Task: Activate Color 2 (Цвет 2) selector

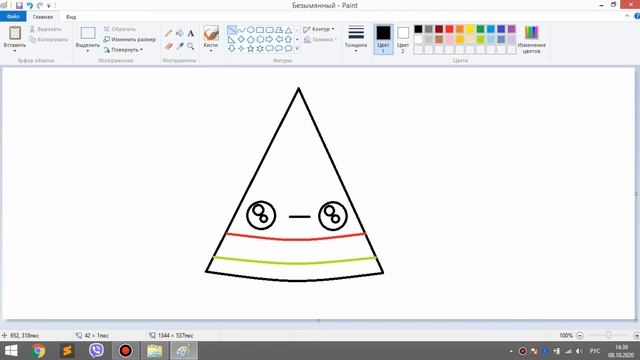Action: pyautogui.click(x=403, y=39)
